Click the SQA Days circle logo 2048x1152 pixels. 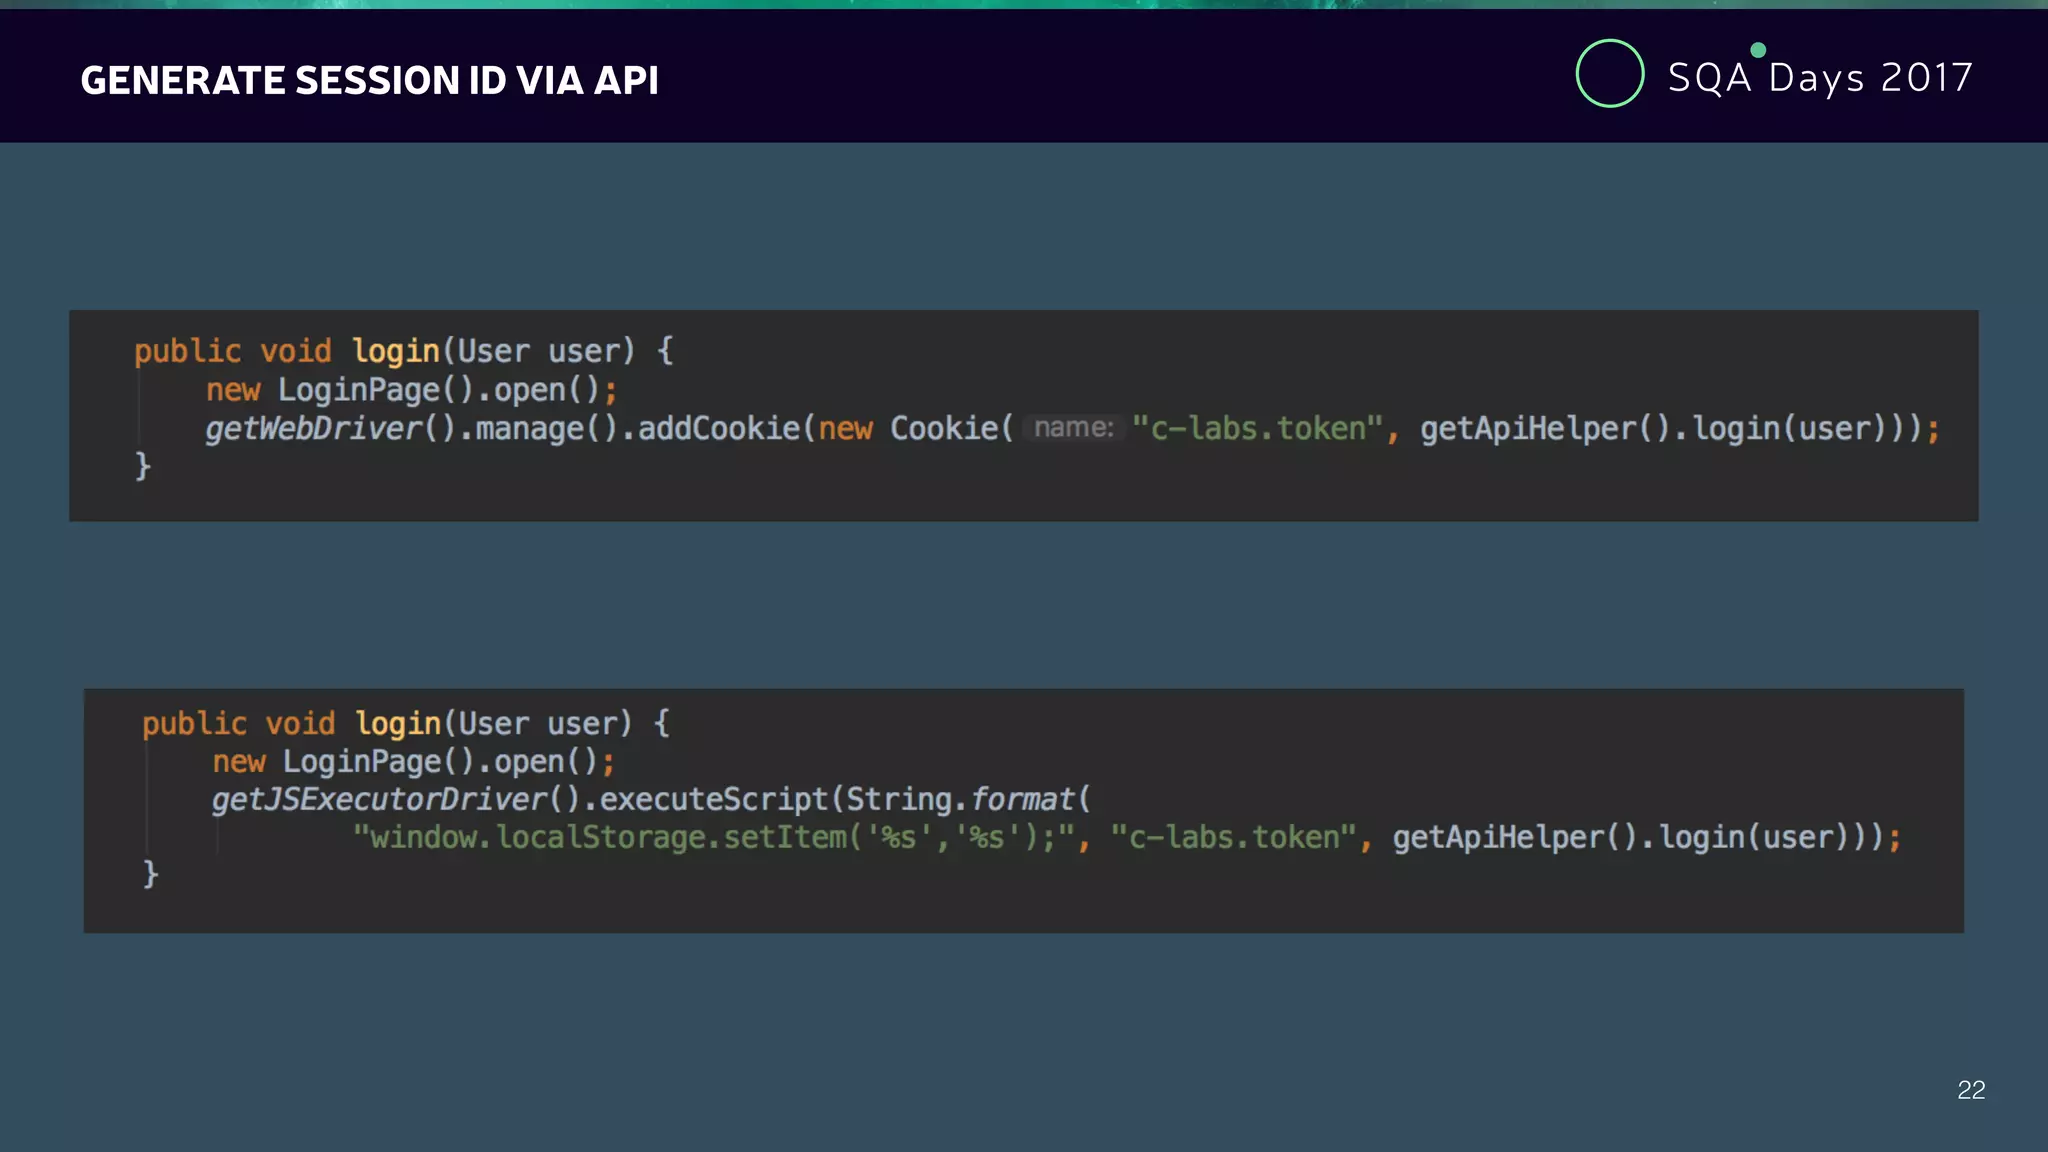1609,73
